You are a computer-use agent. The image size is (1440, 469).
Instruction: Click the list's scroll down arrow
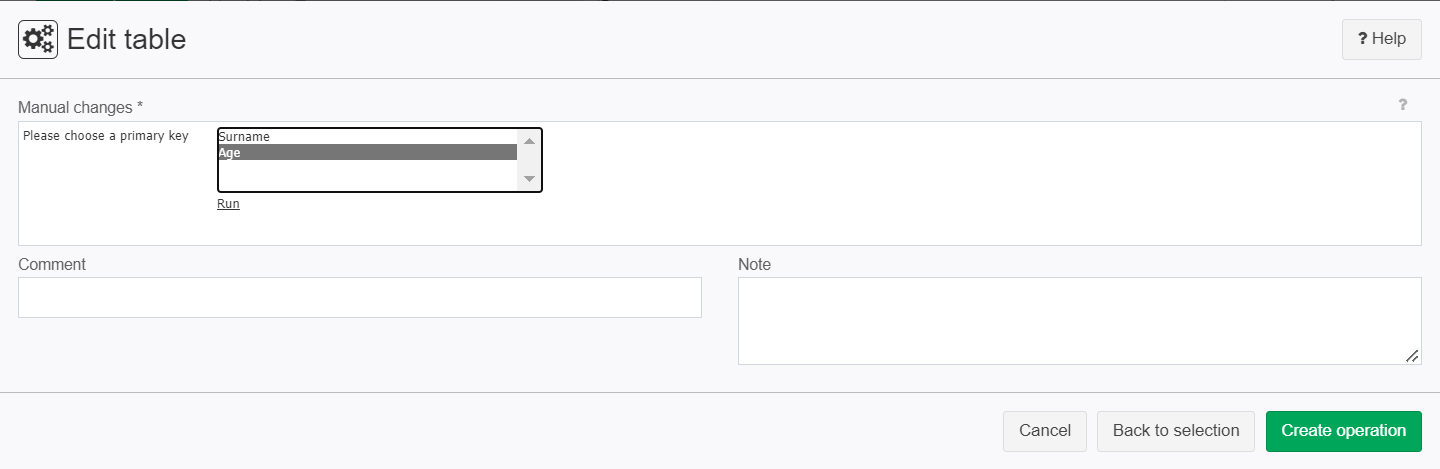coord(530,178)
